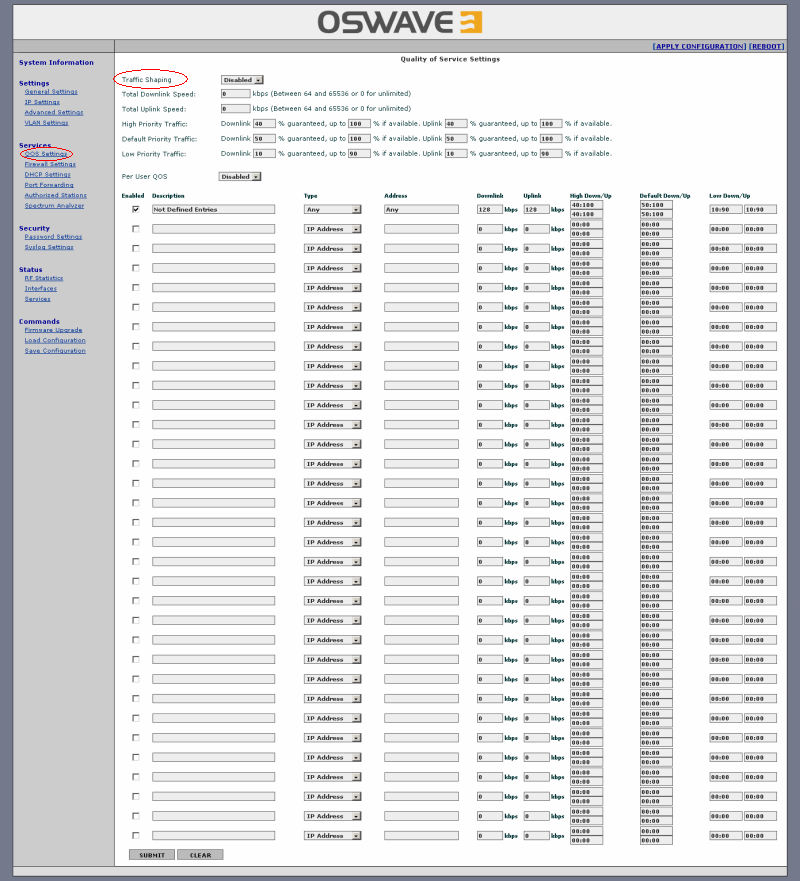
Task: Click REBOOT link
Action: 767,46
